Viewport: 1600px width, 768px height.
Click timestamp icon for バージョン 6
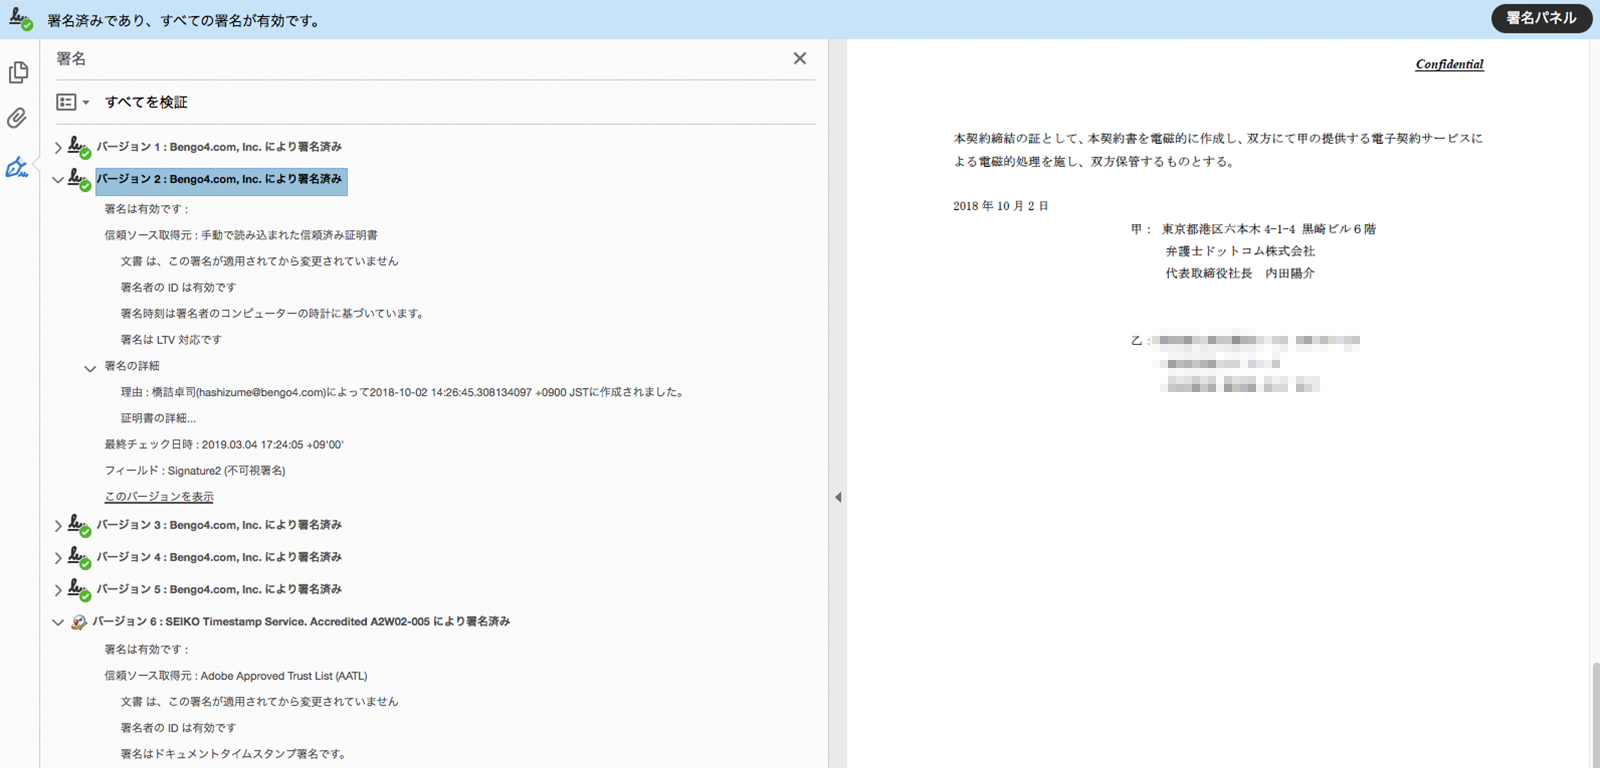click(x=79, y=622)
